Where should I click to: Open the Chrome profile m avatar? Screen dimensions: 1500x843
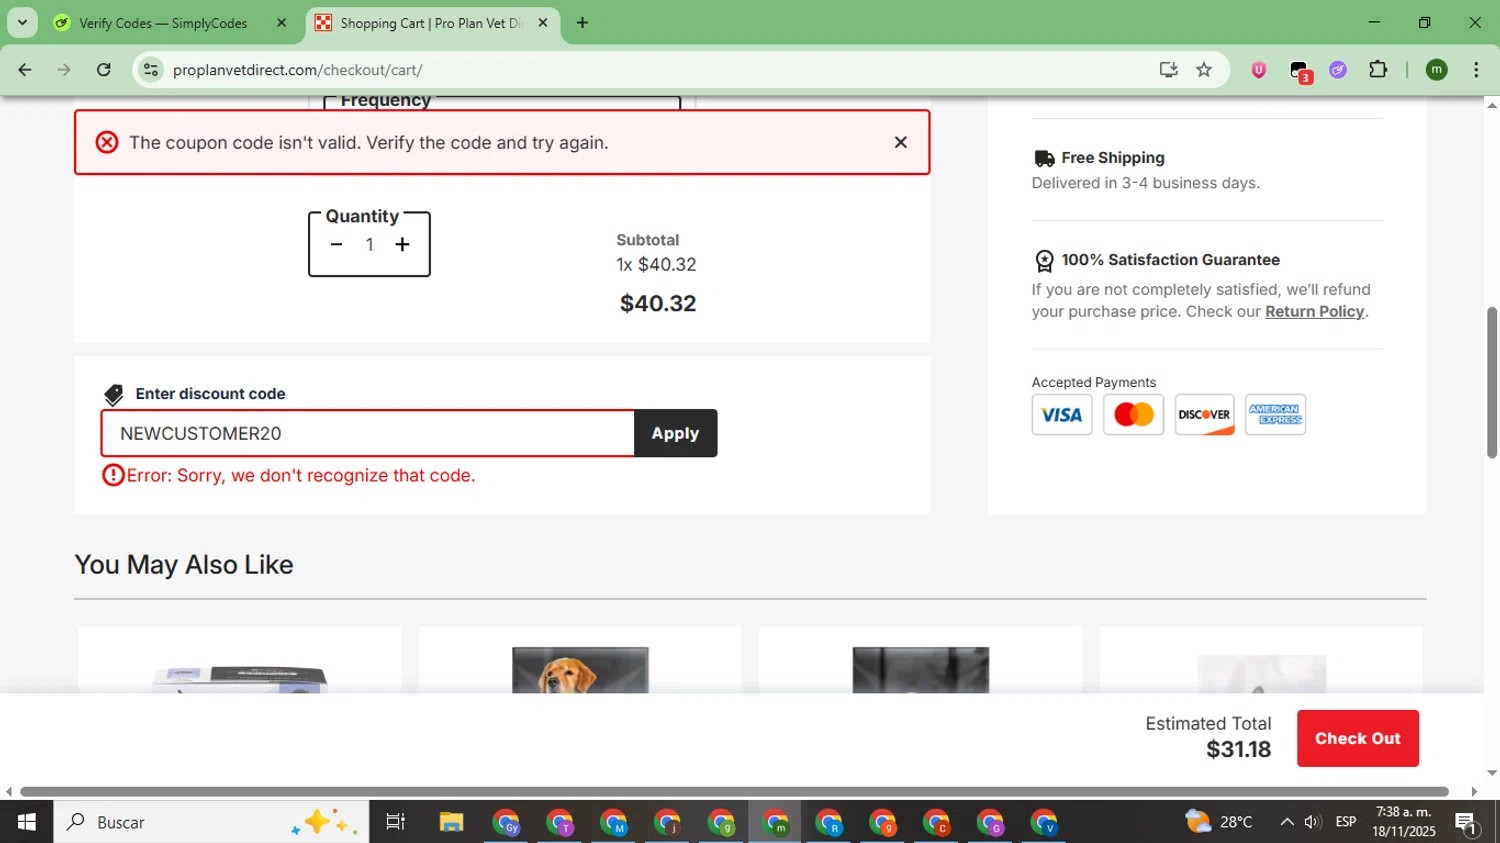[x=1436, y=69]
